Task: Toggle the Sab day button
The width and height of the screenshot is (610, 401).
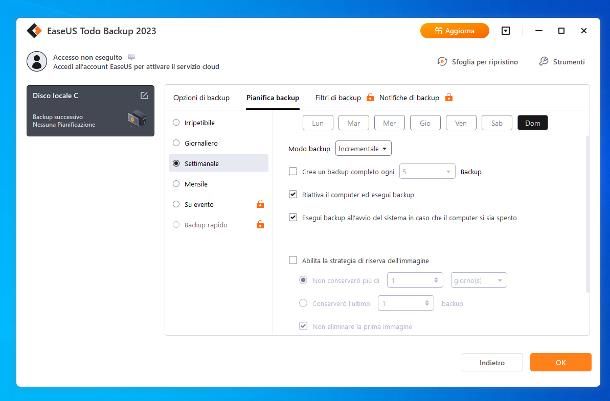Action: (497, 123)
